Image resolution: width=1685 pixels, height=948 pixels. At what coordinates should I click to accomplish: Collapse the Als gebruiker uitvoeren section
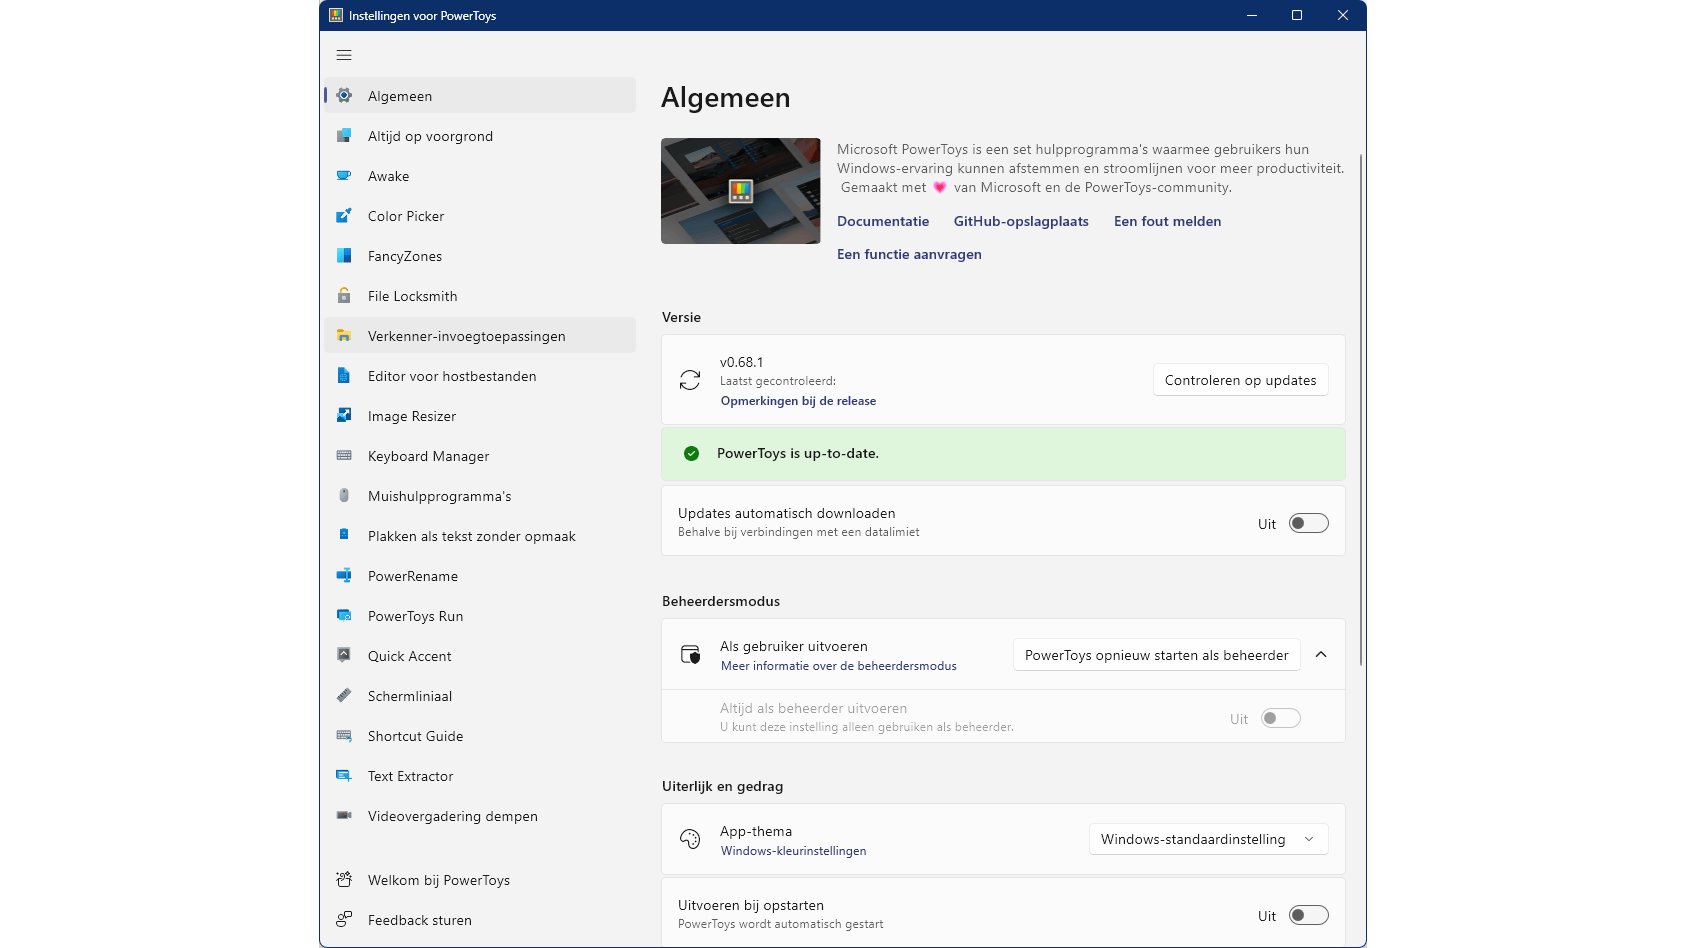click(1321, 654)
